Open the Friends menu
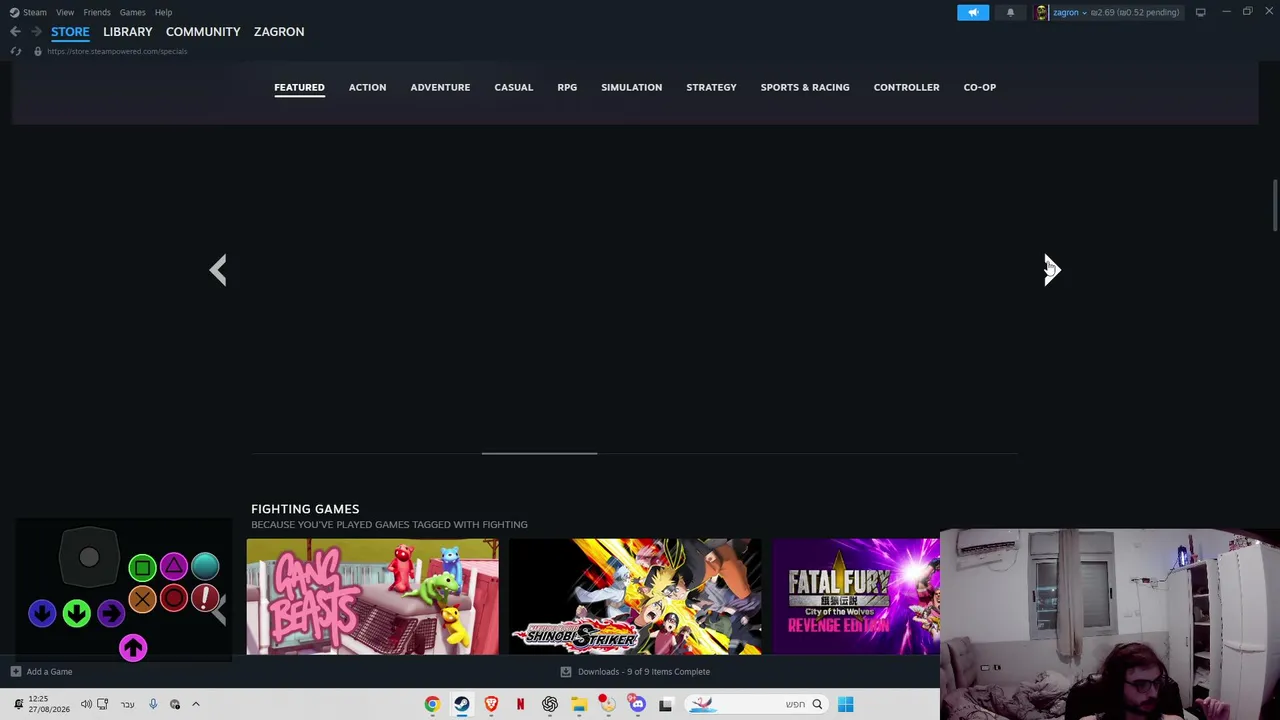This screenshot has height=720, width=1280. [97, 12]
